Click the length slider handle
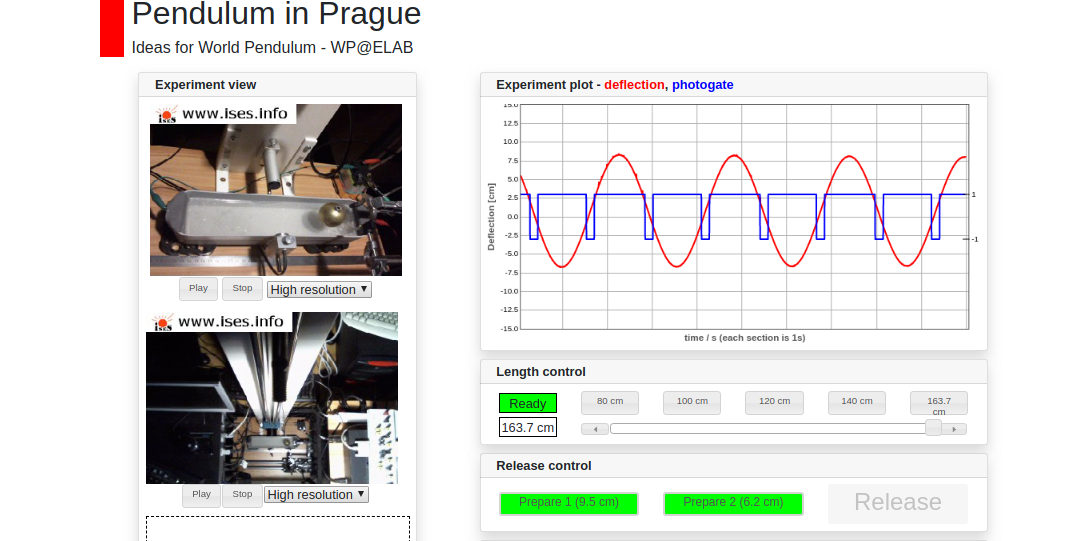 (933, 428)
